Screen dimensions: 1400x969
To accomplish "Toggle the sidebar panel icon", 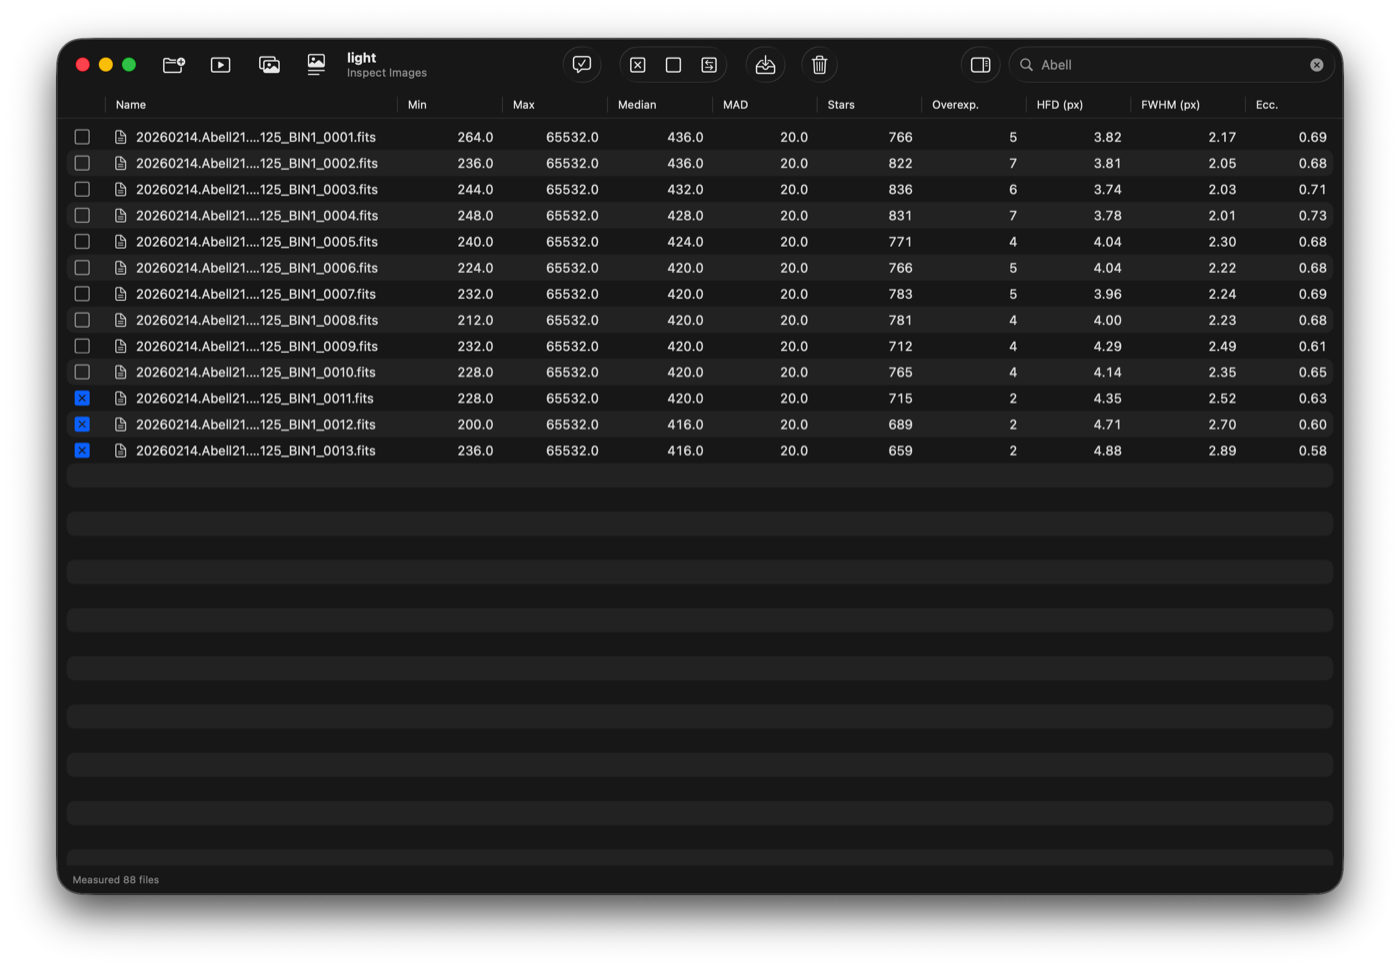I will pyautogui.click(x=981, y=65).
